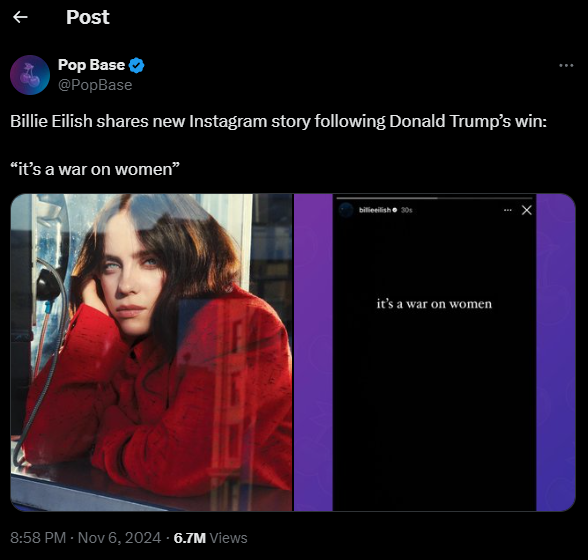
Task: Open the Instagram story screenshot image
Action: pos(435,352)
